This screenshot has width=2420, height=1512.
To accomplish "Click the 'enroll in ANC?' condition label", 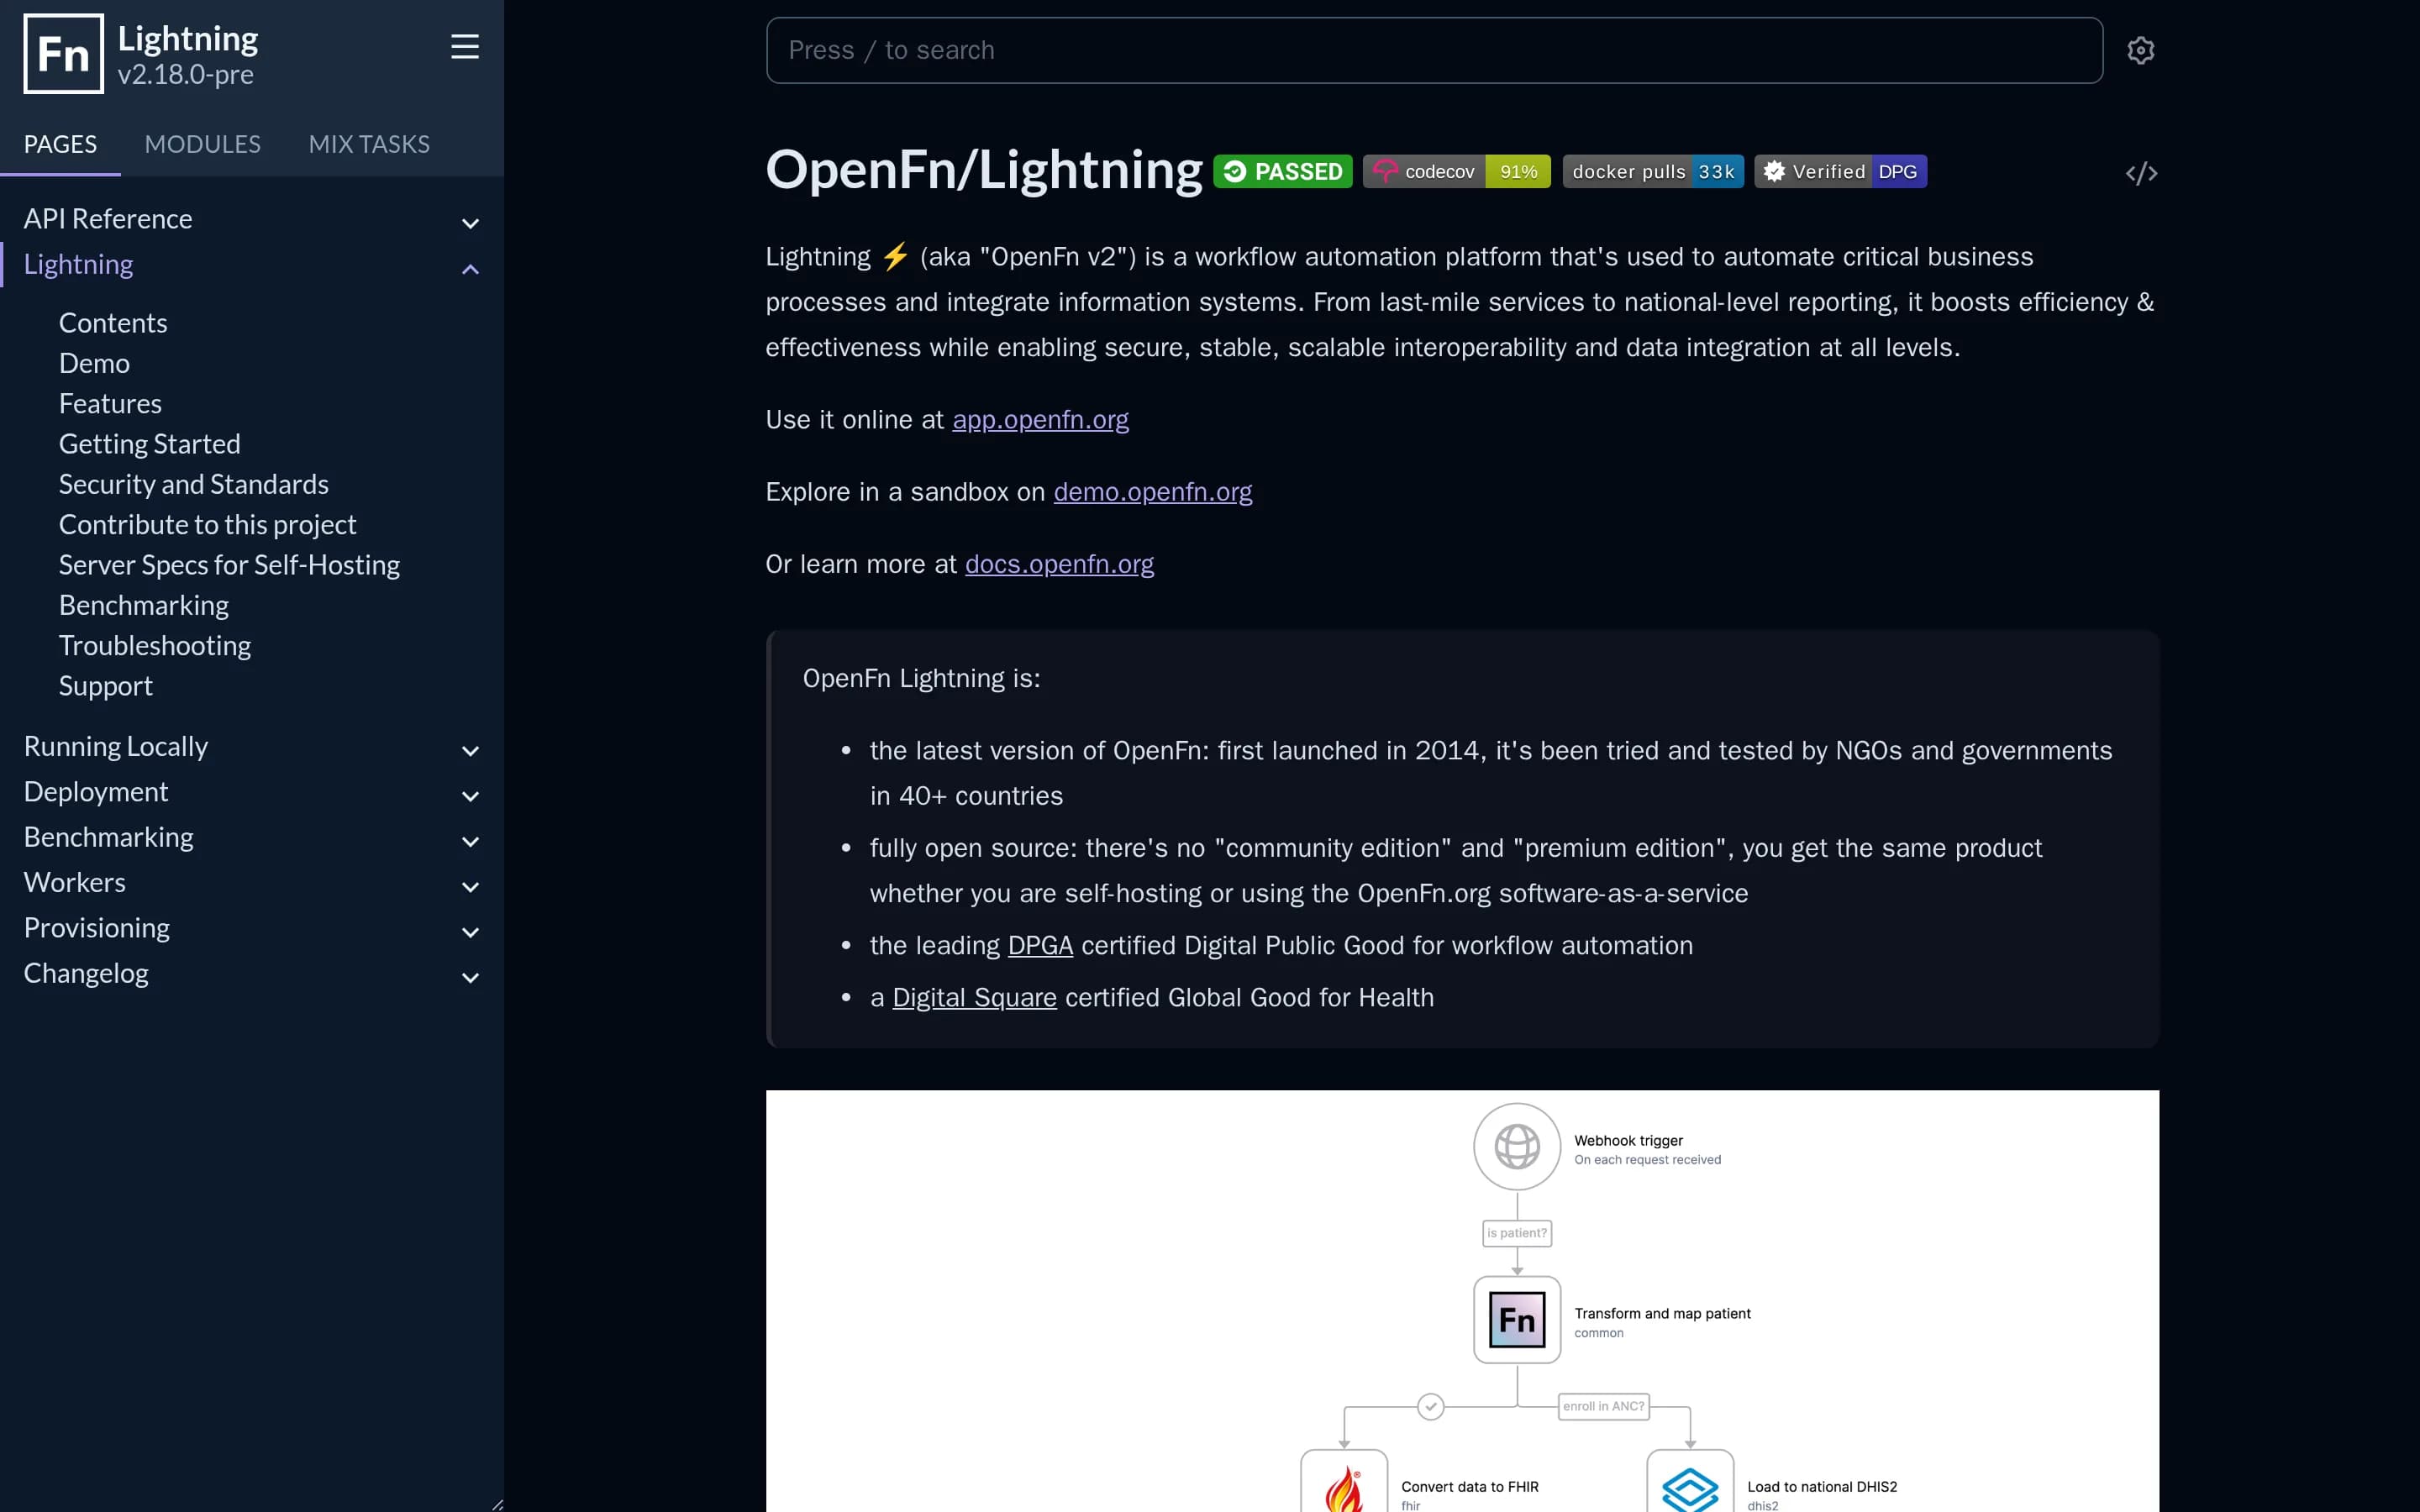I will tap(1603, 1406).
